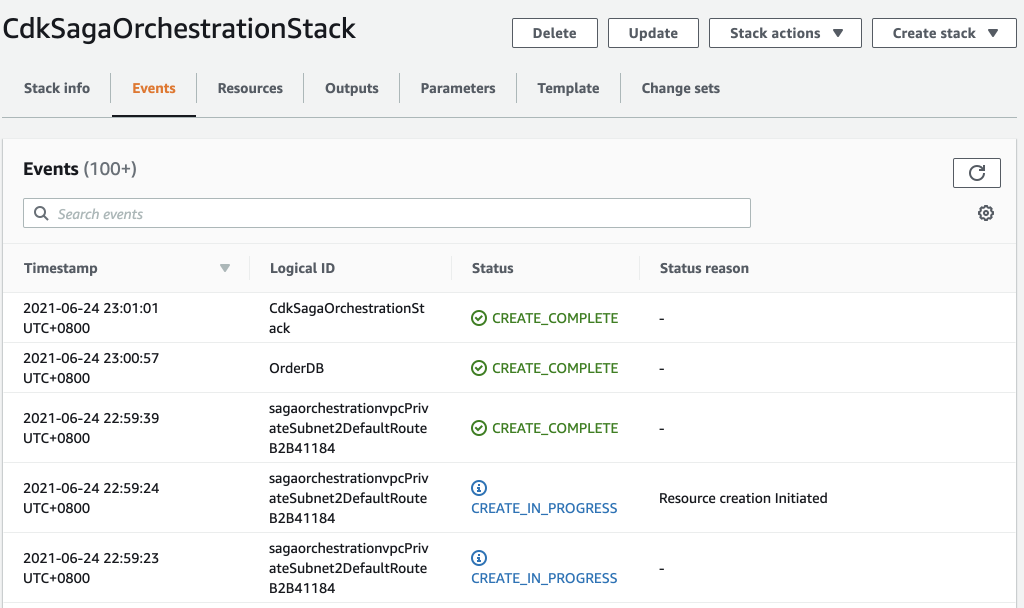Switch to the Resources tab
The width and height of the screenshot is (1024, 608).
pos(249,88)
